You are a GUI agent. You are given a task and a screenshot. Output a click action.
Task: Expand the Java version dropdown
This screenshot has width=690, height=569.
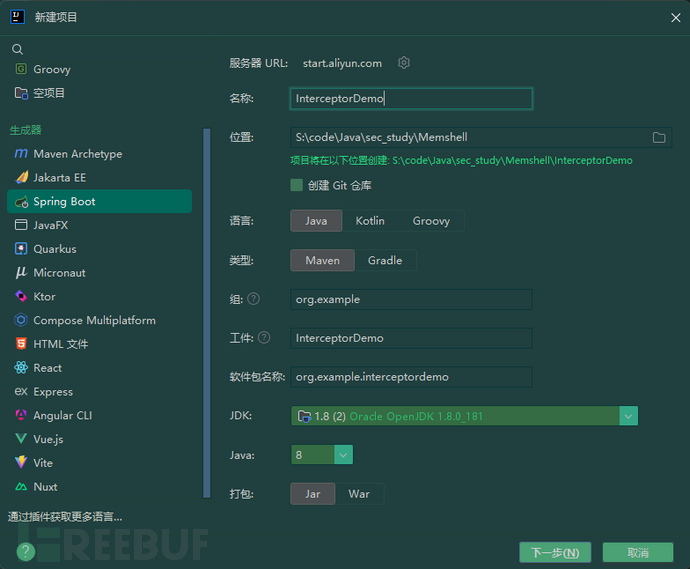pos(343,455)
